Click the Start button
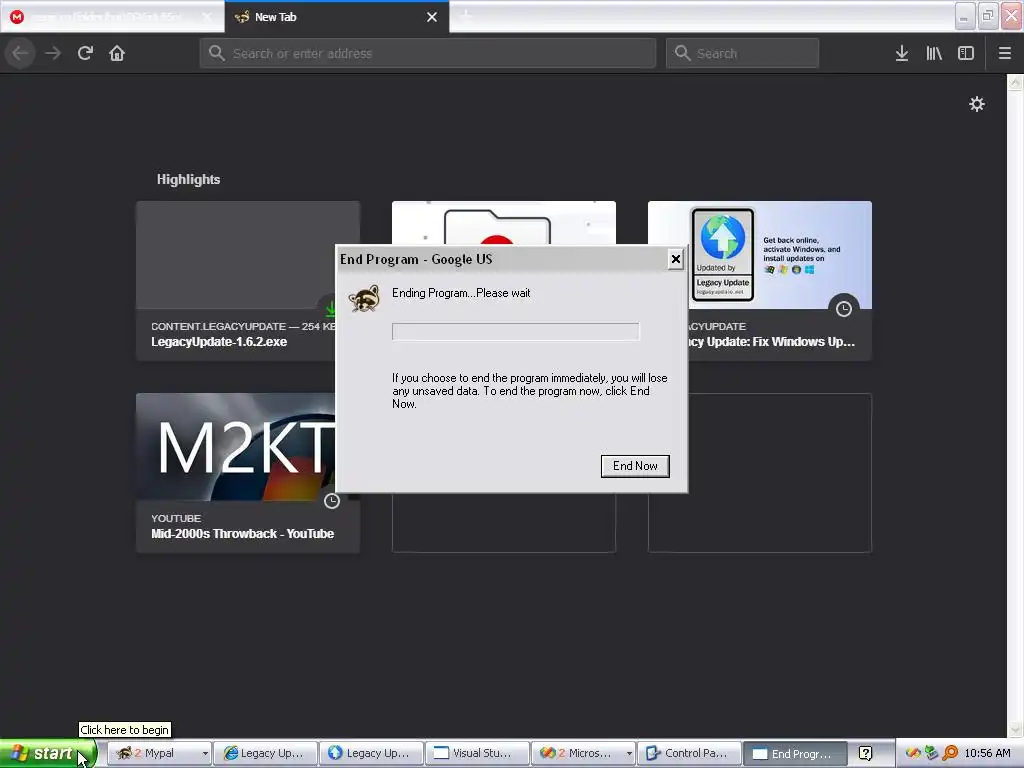Screen dimensions: 1024x768 (48, 753)
